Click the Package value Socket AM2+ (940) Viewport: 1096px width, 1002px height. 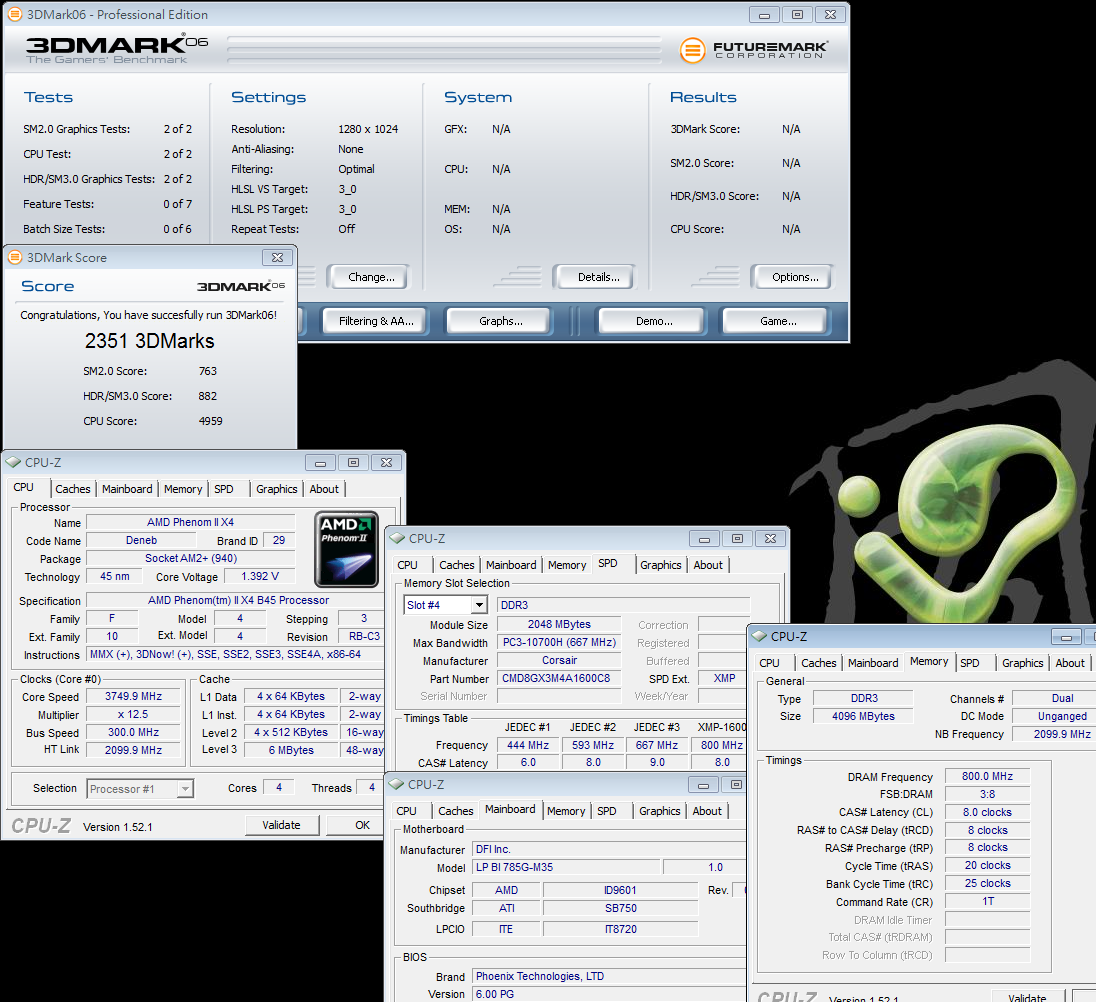point(191,558)
